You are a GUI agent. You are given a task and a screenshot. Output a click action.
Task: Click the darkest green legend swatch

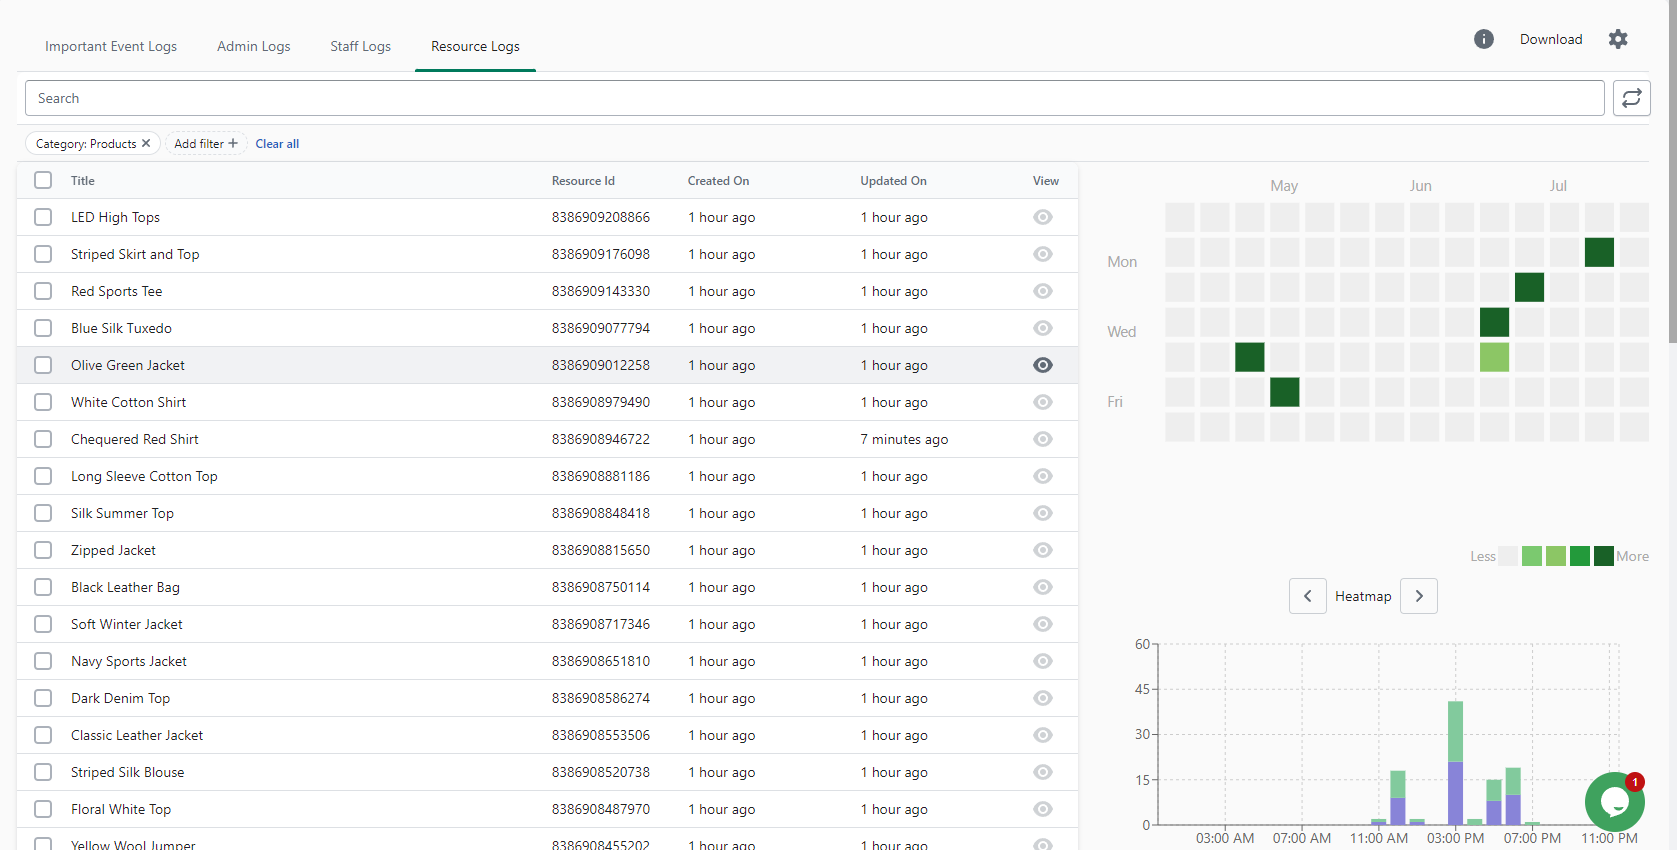[x=1603, y=556]
